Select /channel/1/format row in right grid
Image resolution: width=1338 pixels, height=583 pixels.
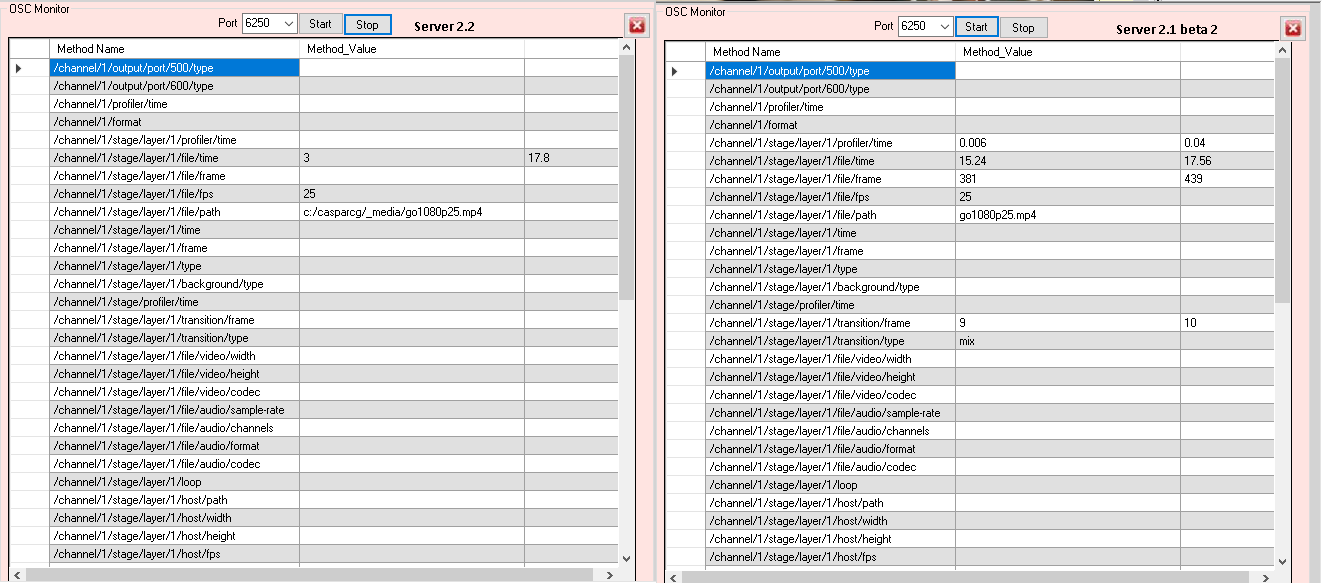(830, 125)
